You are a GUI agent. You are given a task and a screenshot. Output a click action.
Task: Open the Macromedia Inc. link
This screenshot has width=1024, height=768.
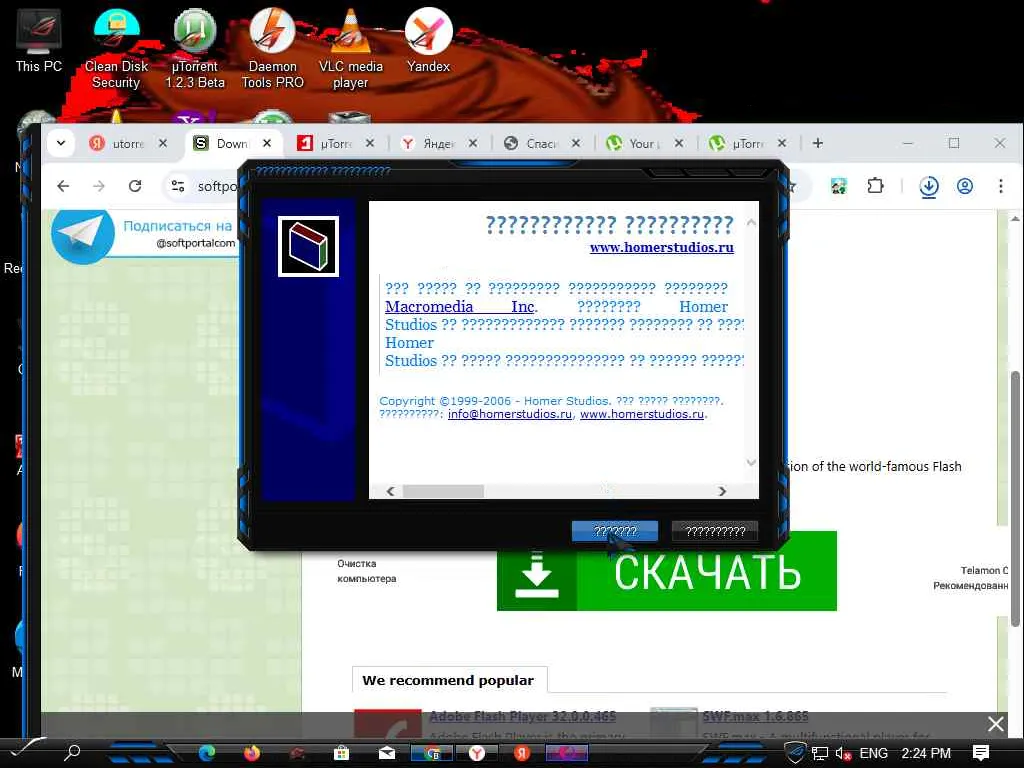point(461,306)
